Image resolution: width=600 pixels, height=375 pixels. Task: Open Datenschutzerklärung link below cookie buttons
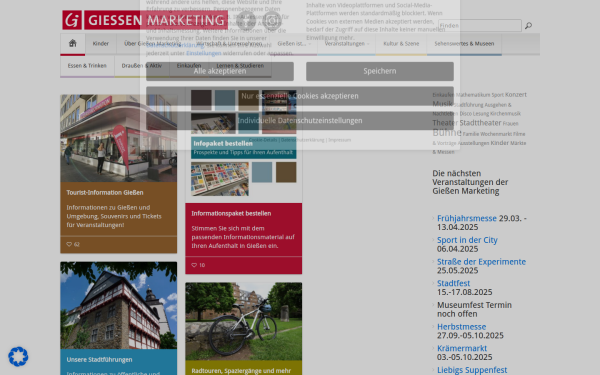tap(302, 140)
